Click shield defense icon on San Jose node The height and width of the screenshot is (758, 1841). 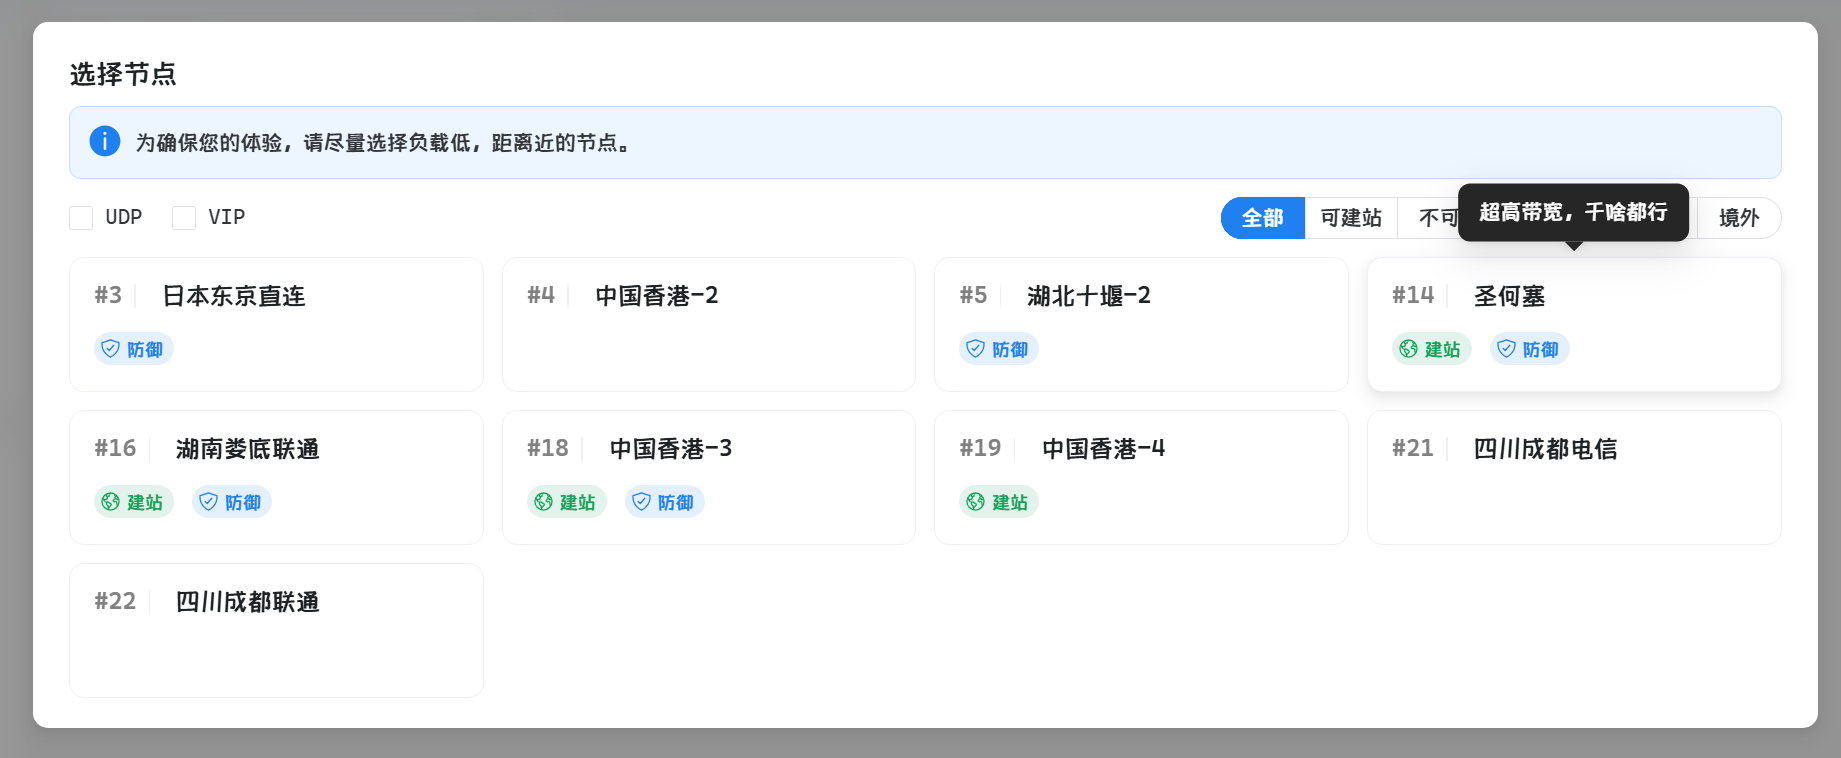[1507, 349]
